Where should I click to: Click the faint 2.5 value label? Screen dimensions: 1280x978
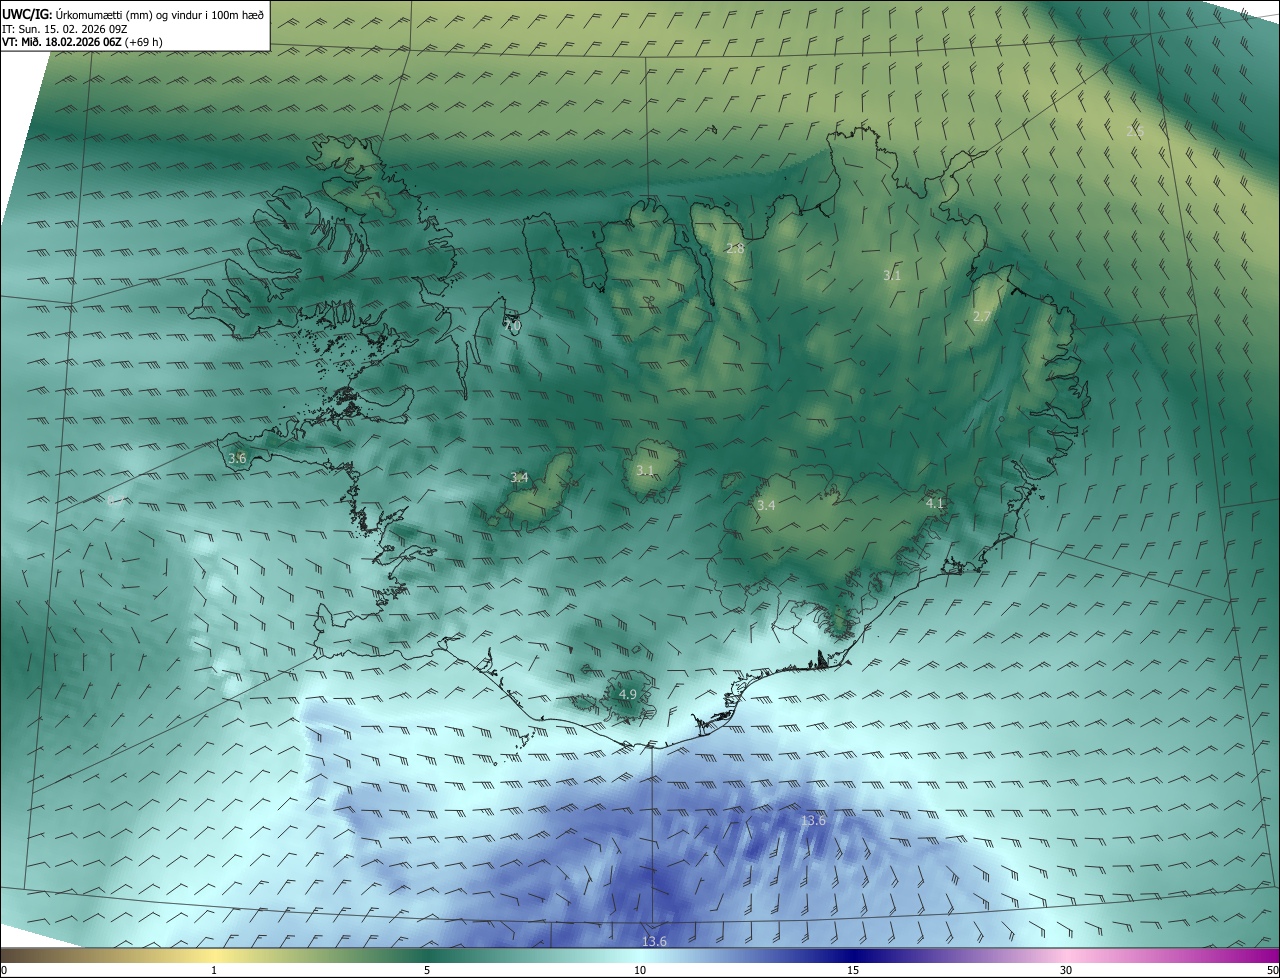[1135, 131]
